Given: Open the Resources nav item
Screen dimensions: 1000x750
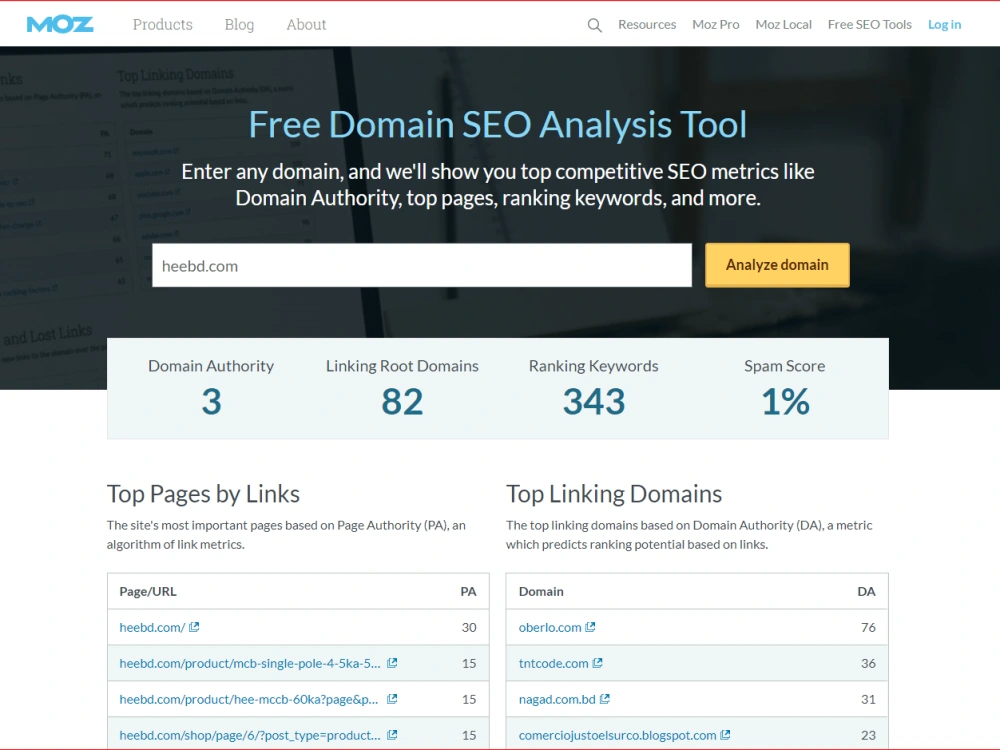Looking at the screenshot, I should click(647, 24).
